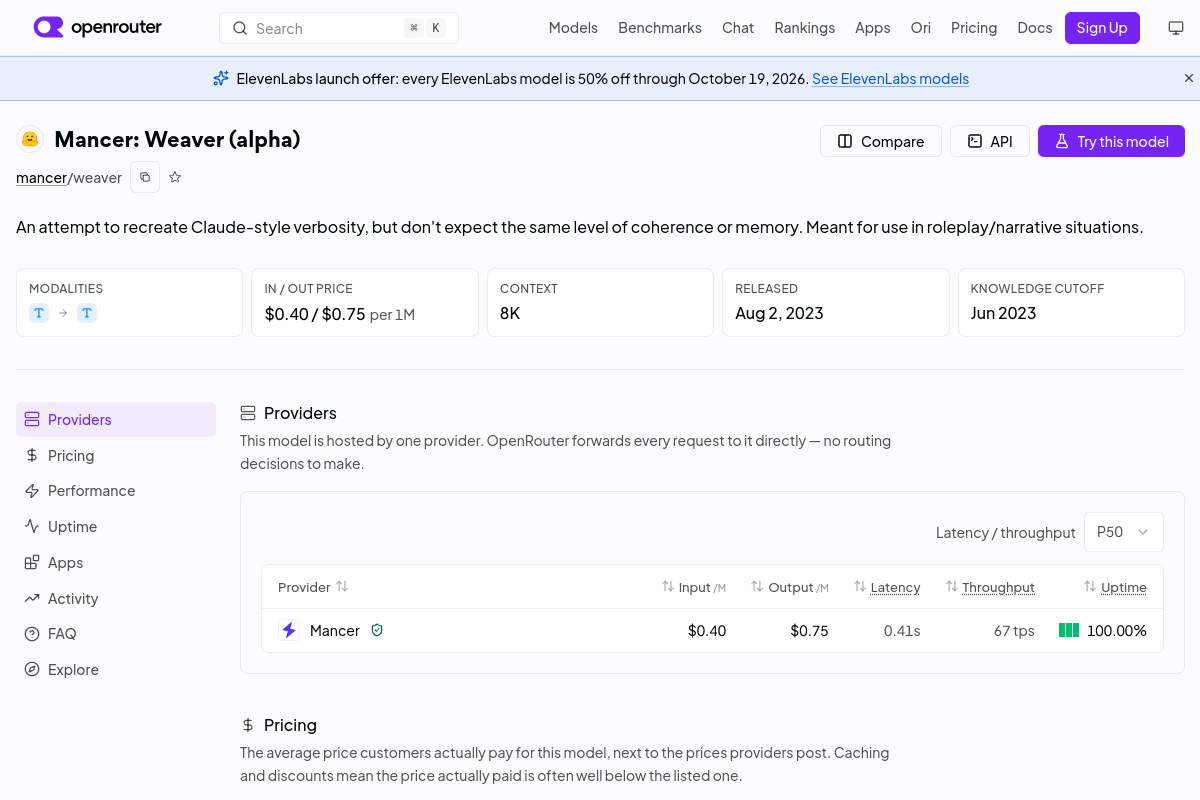Click Try this model button

click(1111, 141)
